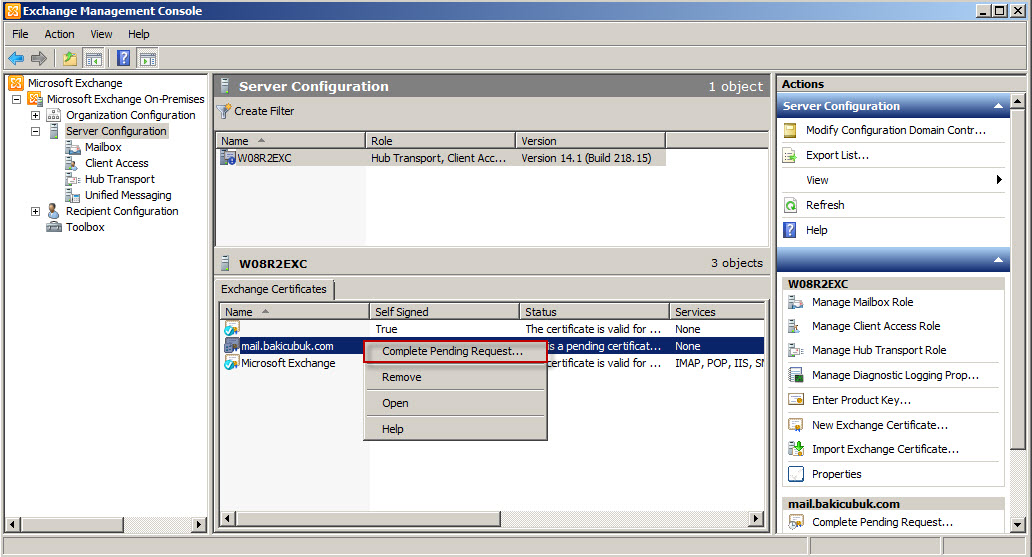1032x557 pixels.
Task: Collapse the Server Configuration actions section
Action: [x=998, y=106]
